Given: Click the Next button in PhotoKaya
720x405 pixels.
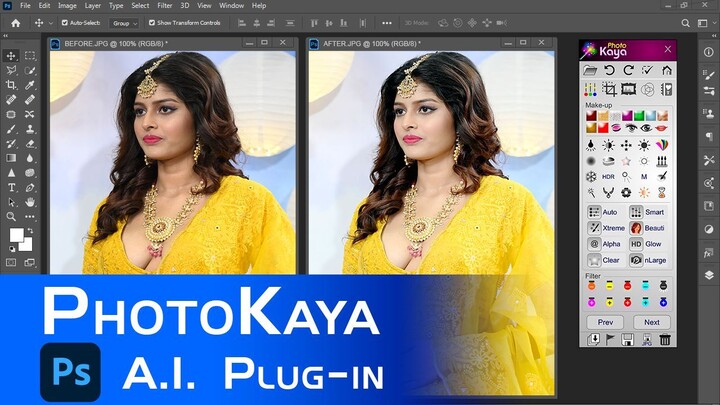Looking at the screenshot, I should click(x=652, y=322).
